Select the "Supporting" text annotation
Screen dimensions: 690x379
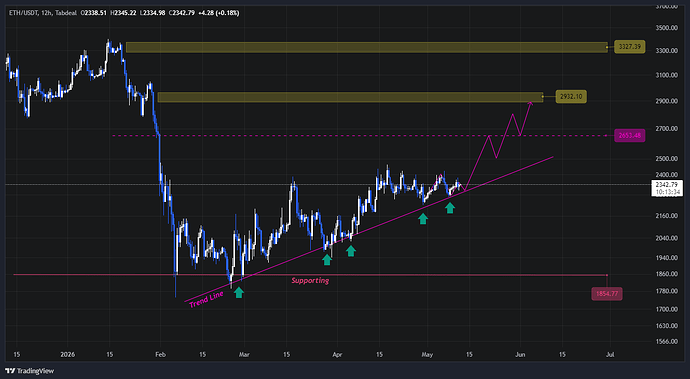click(x=310, y=280)
